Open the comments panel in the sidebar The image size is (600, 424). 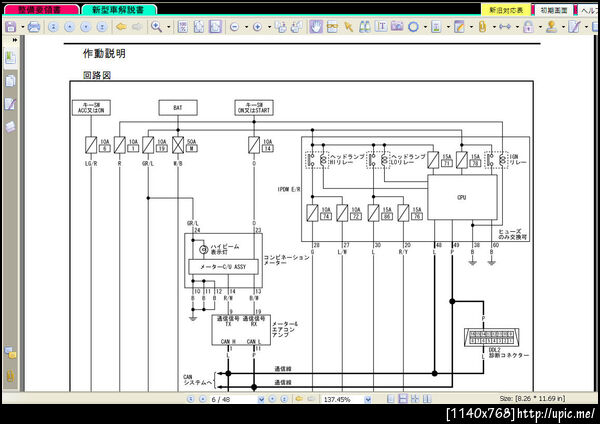pos(10,353)
